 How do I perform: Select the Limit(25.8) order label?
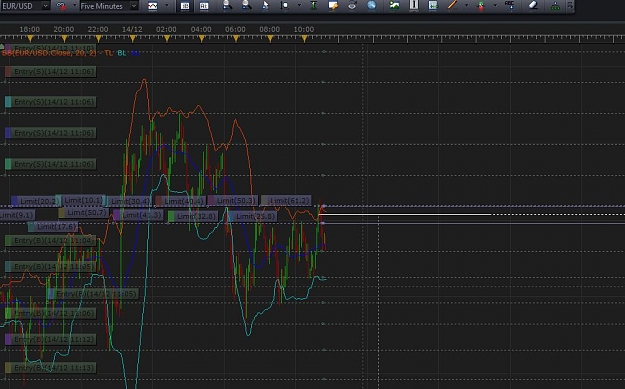[x=252, y=216]
